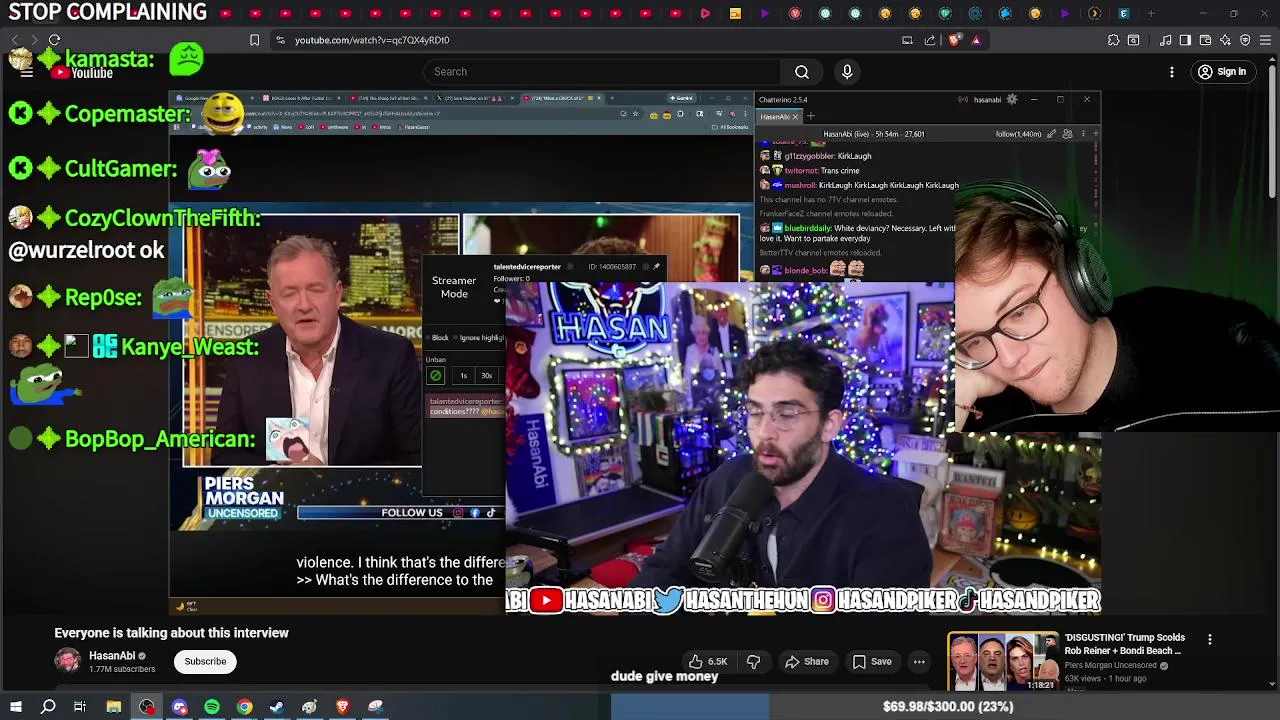The image size is (1280, 720).
Task: Open Chatterino settings gear icon
Action: click(x=1012, y=99)
